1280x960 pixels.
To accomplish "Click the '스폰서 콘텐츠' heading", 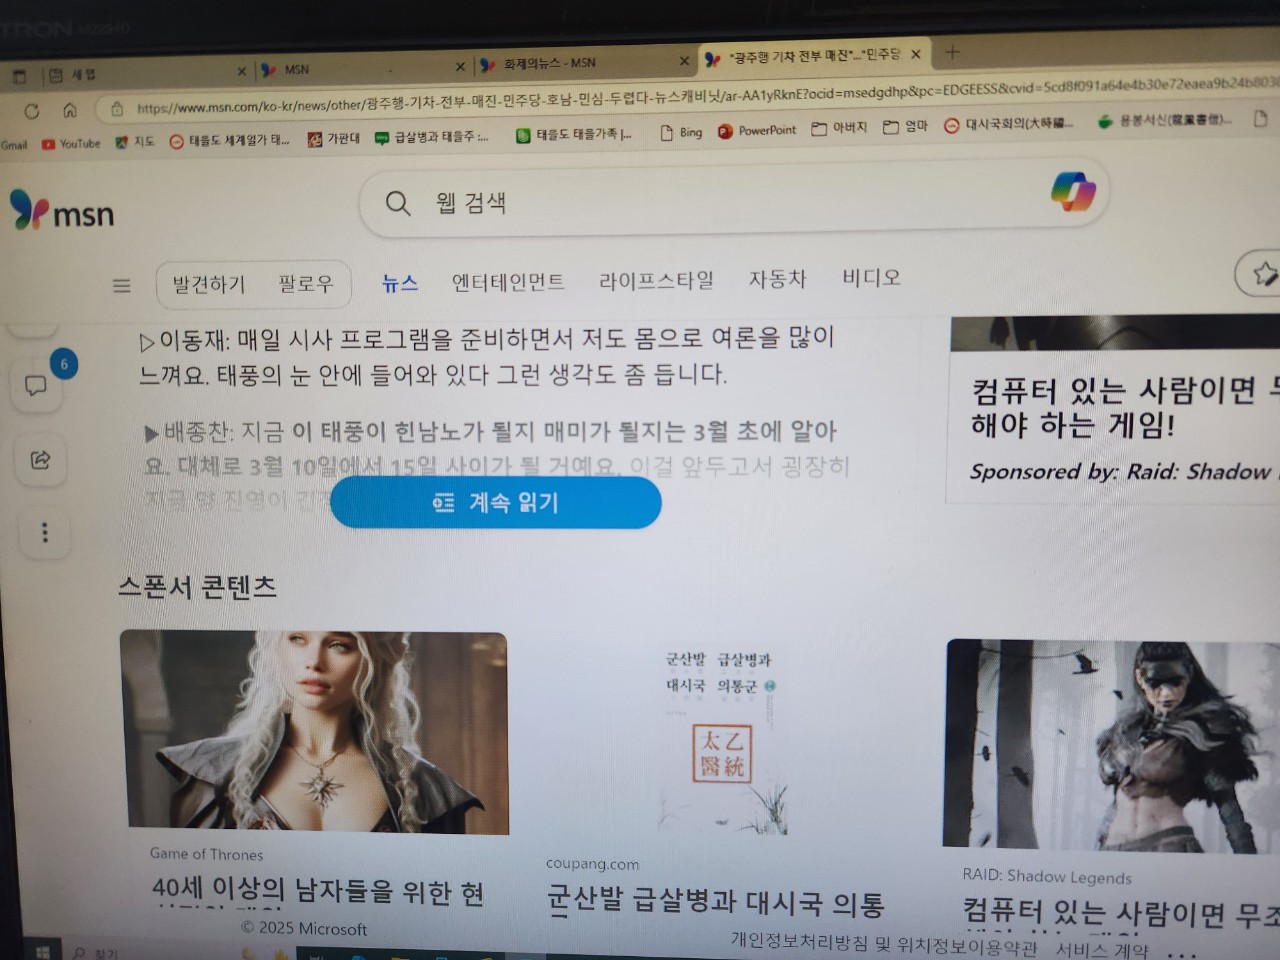I will pos(198,587).
